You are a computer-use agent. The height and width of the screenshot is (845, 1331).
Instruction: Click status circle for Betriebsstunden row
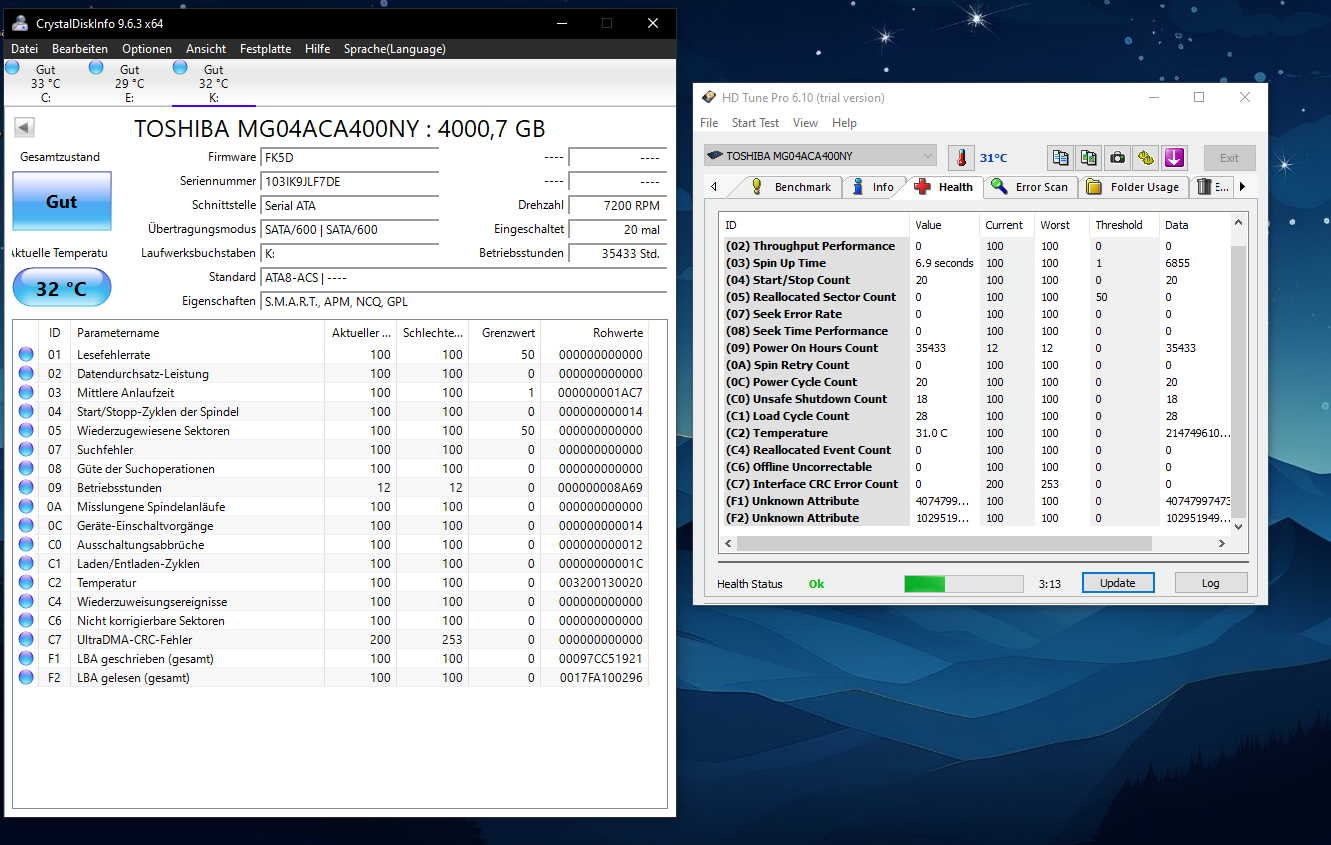[x=26, y=487]
